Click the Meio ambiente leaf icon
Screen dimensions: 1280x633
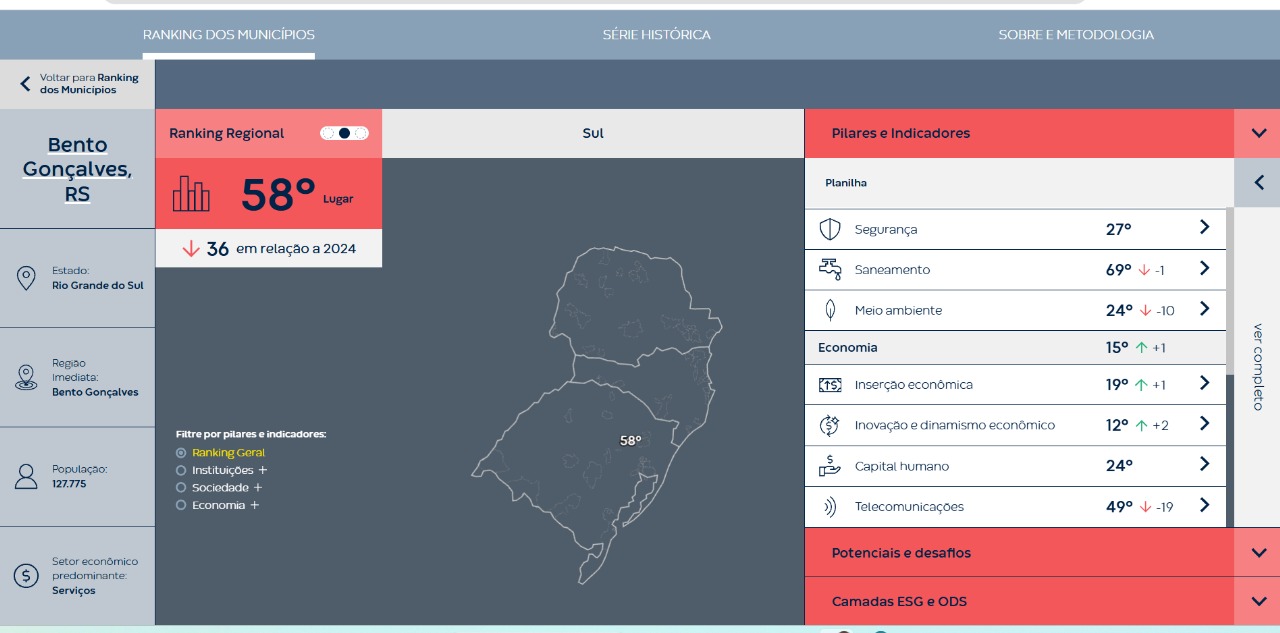click(830, 310)
